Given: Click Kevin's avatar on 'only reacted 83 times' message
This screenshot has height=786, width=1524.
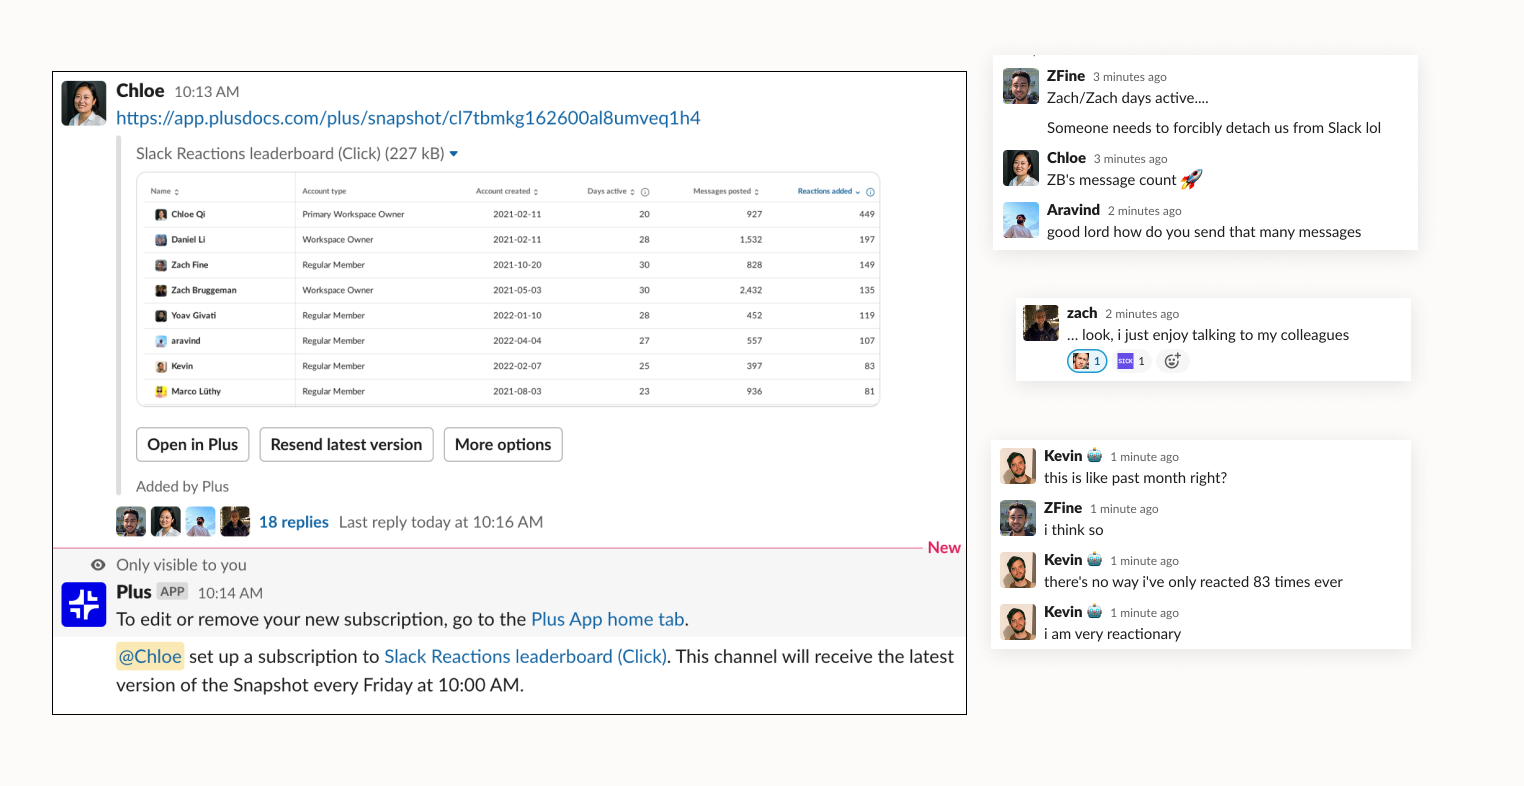Looking at the screenshot, I should click(x=1018, y=570).
